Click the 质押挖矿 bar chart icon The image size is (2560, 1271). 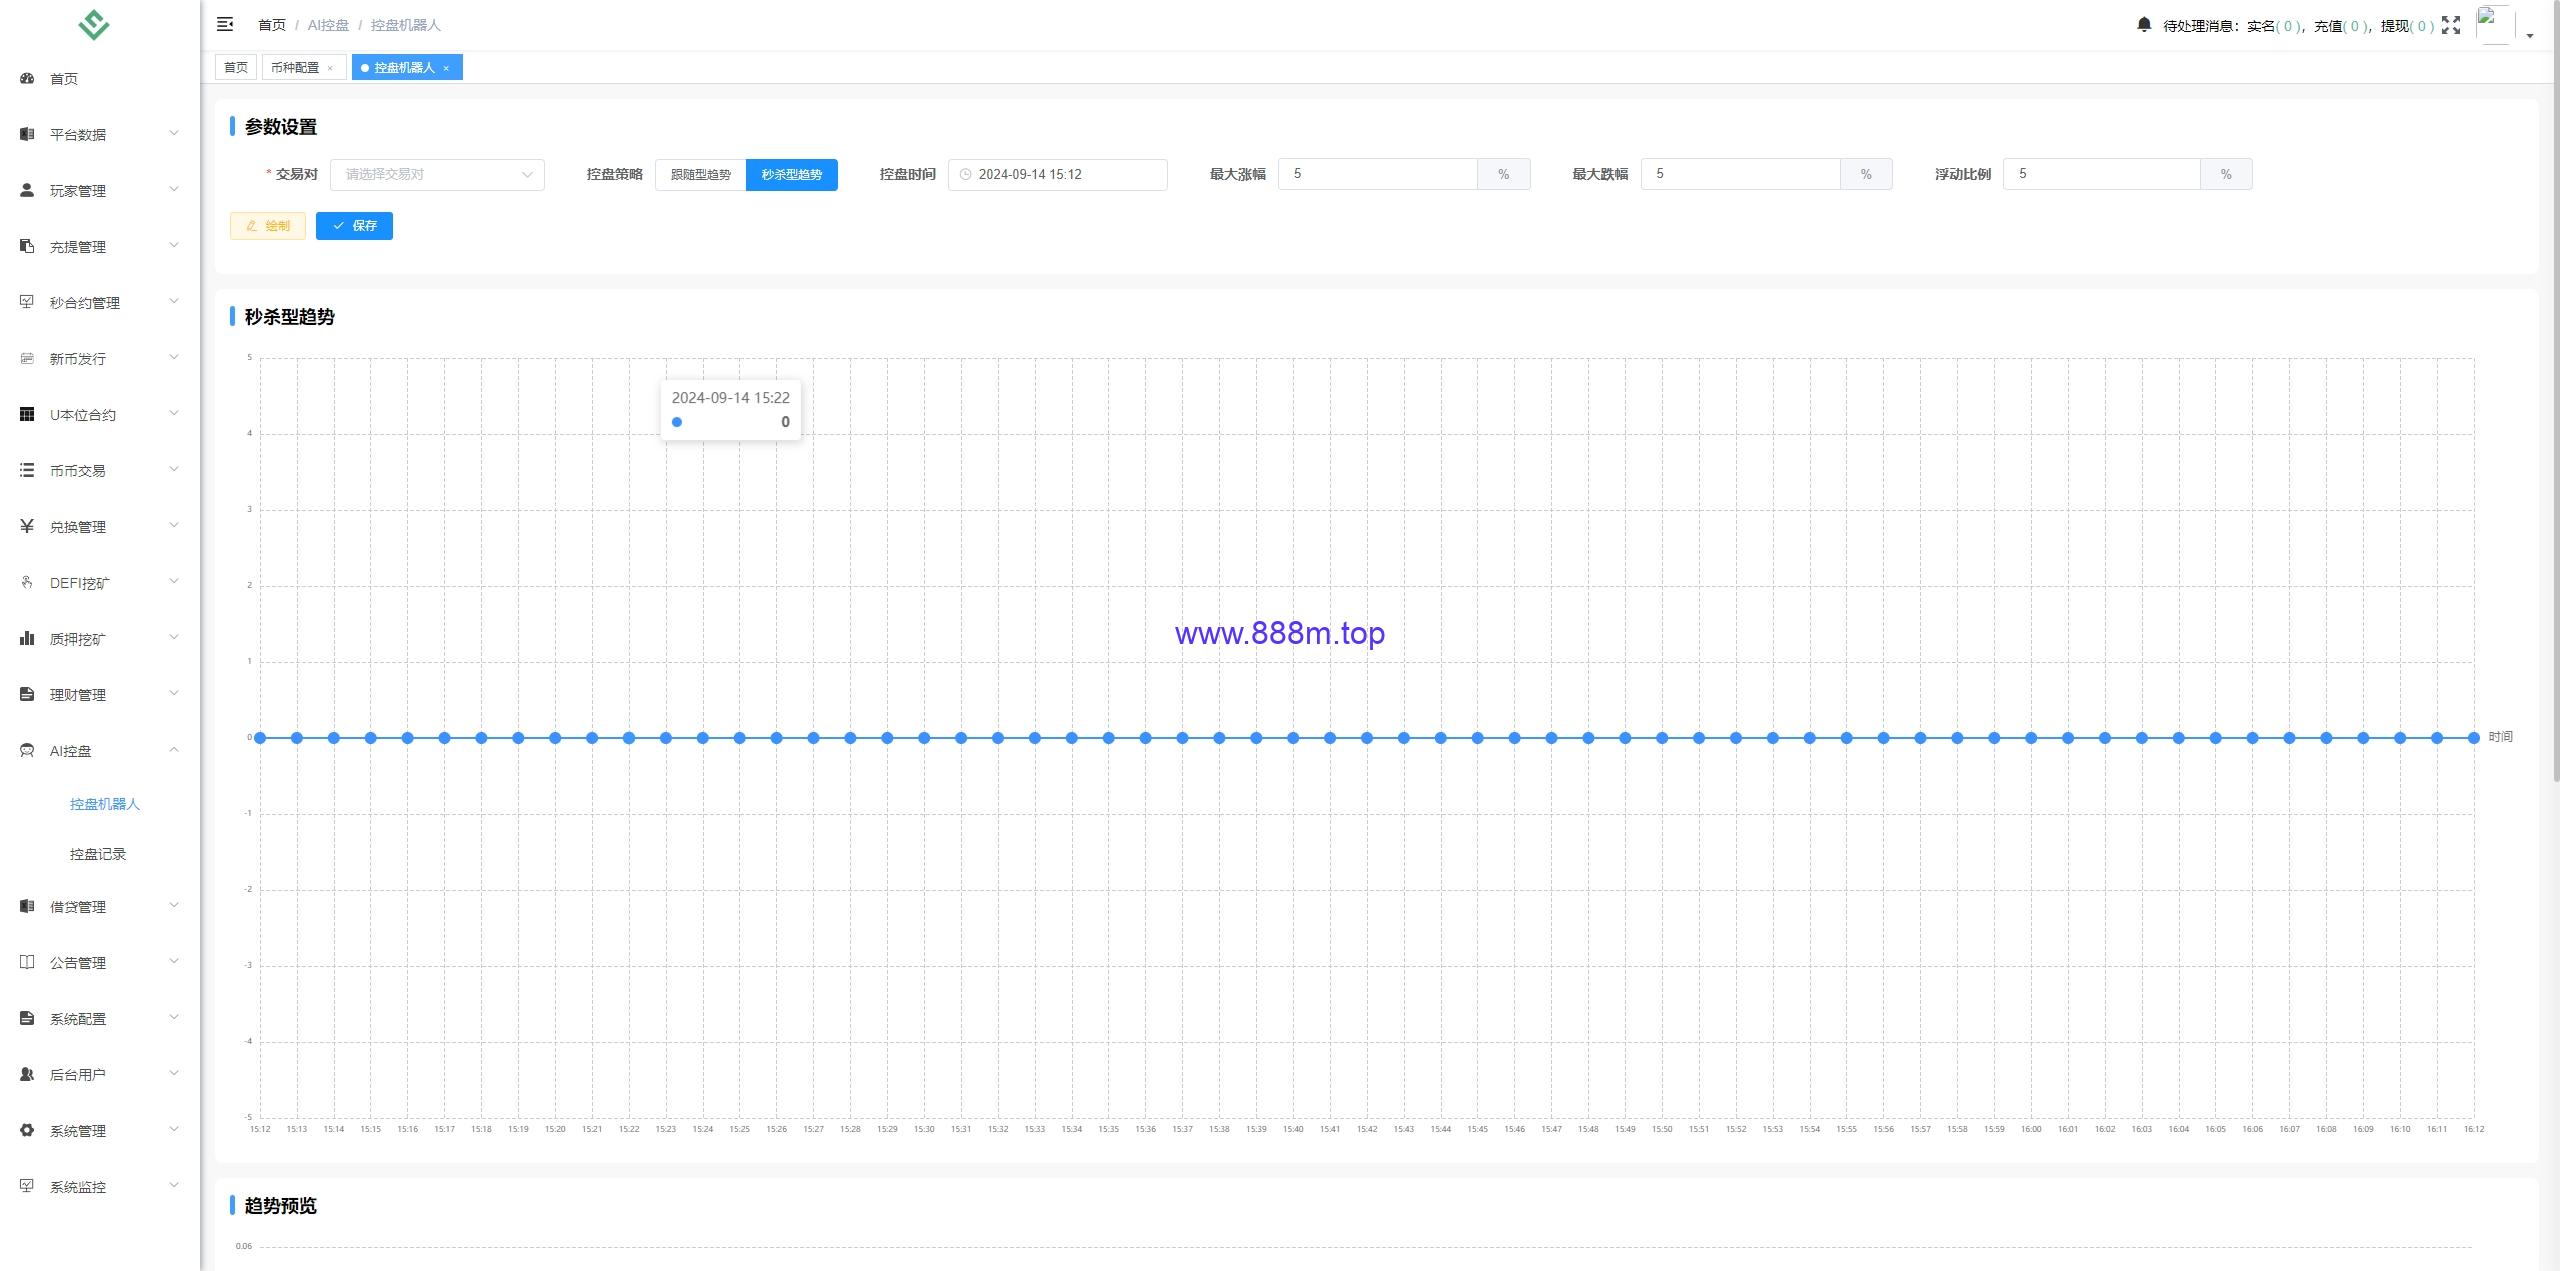[27, 638]
